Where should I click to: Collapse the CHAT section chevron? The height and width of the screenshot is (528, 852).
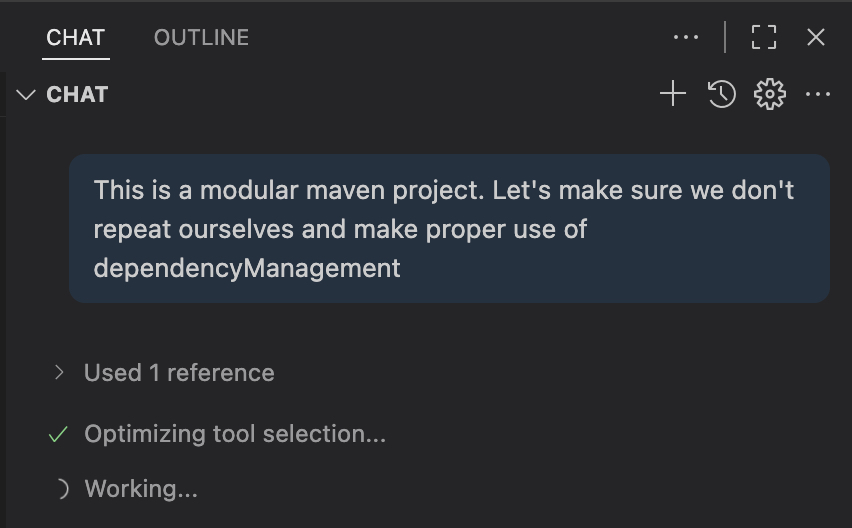pos(26,95)
